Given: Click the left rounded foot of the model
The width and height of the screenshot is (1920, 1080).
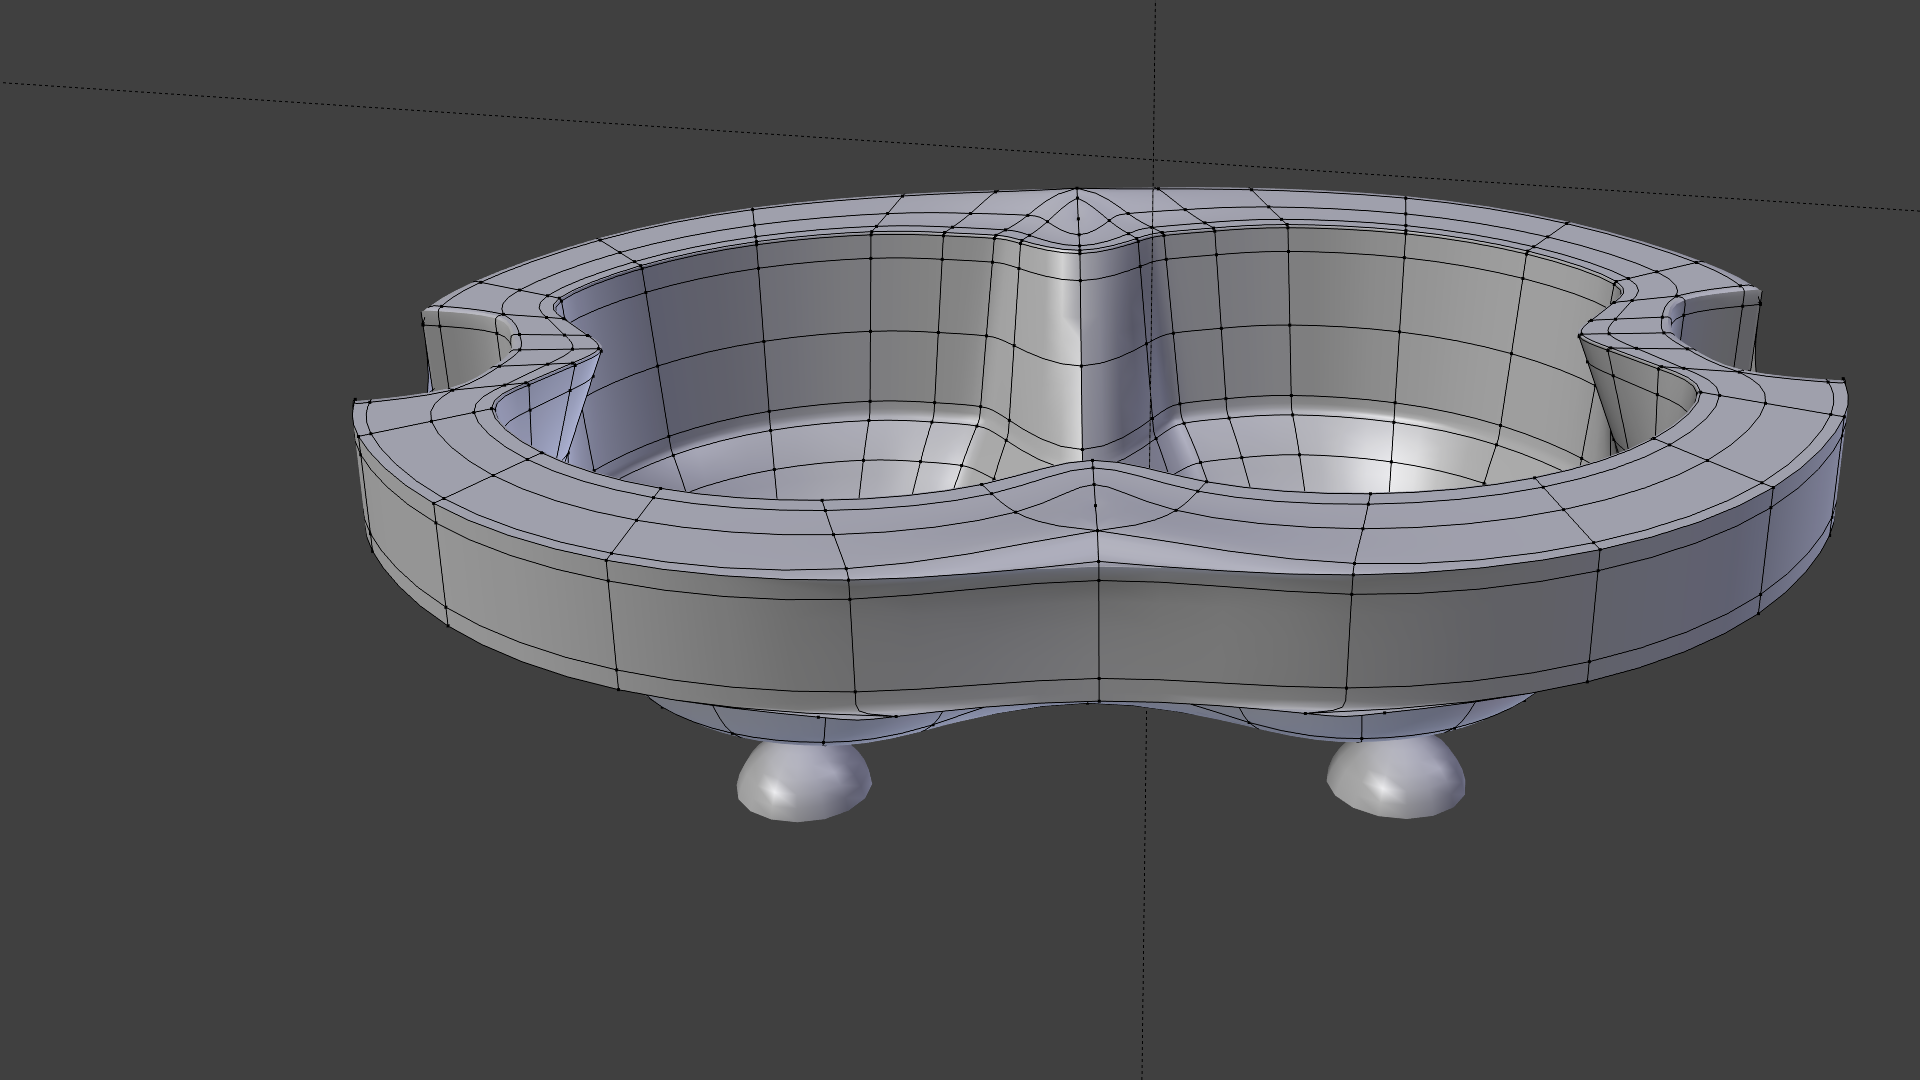Looking at the screenshot, I should coord(804,782).
